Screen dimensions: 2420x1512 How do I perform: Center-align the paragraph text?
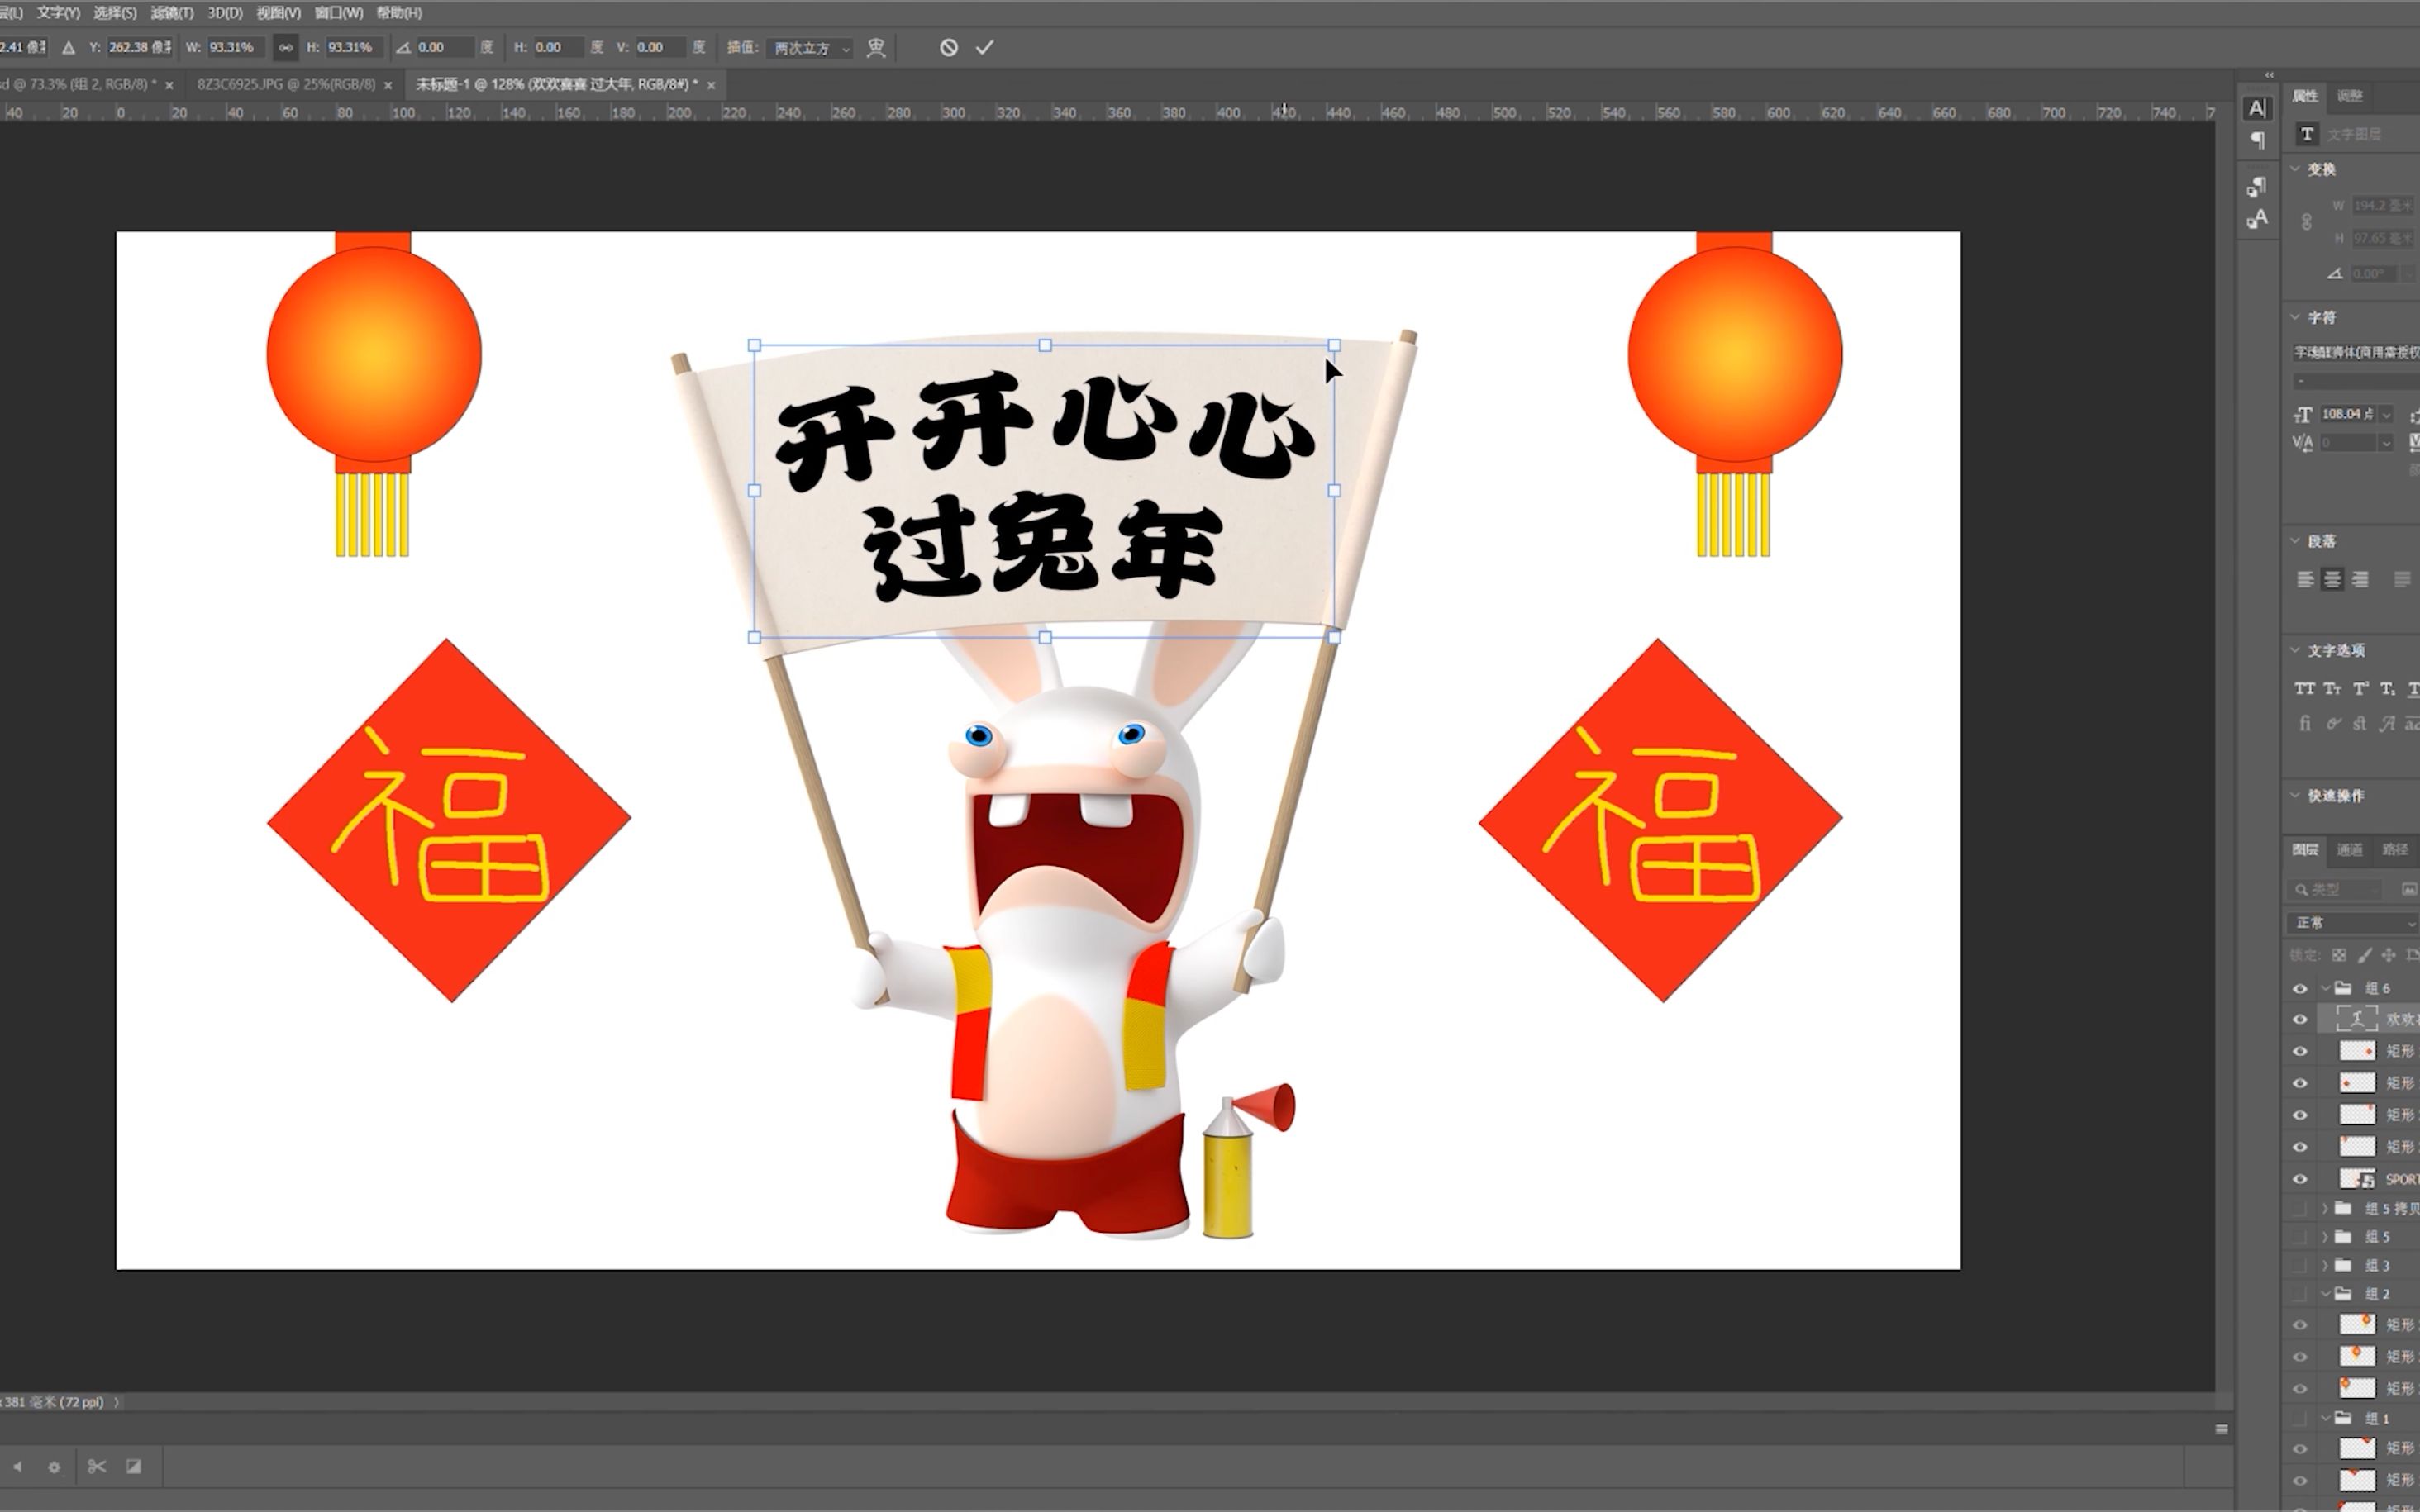pos(2333,579)
